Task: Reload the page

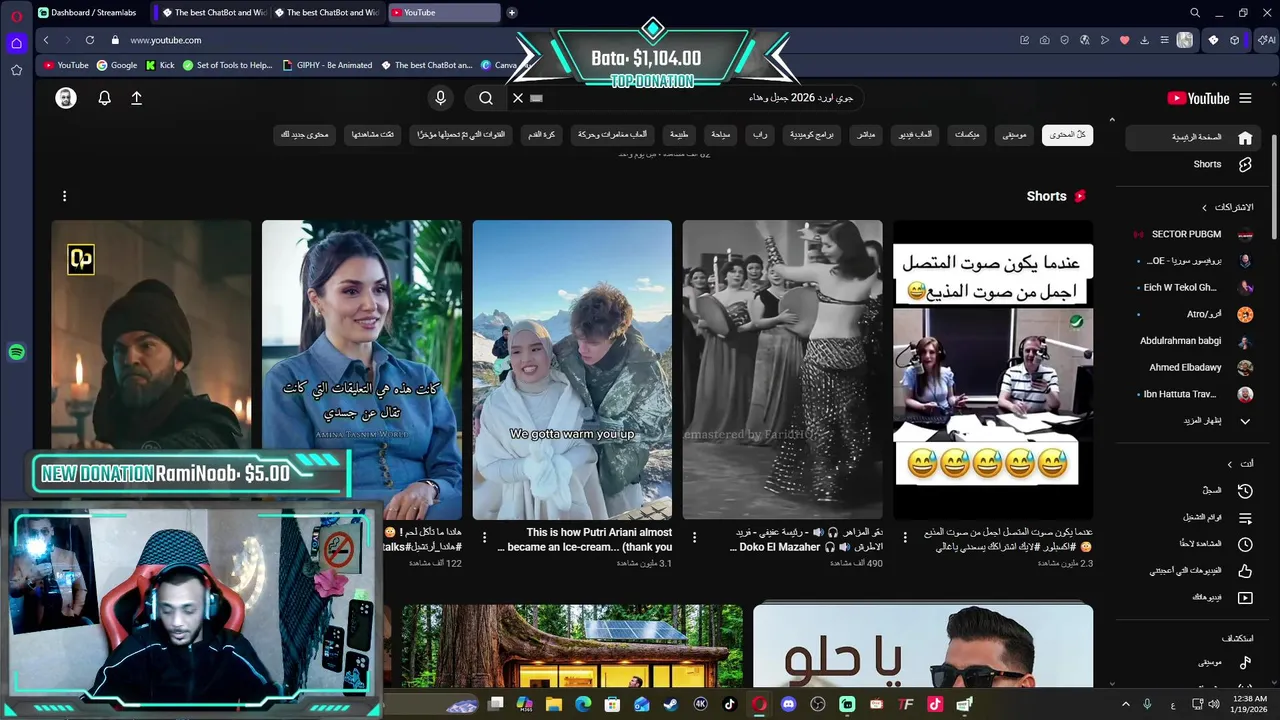Action: click(90, 40)
